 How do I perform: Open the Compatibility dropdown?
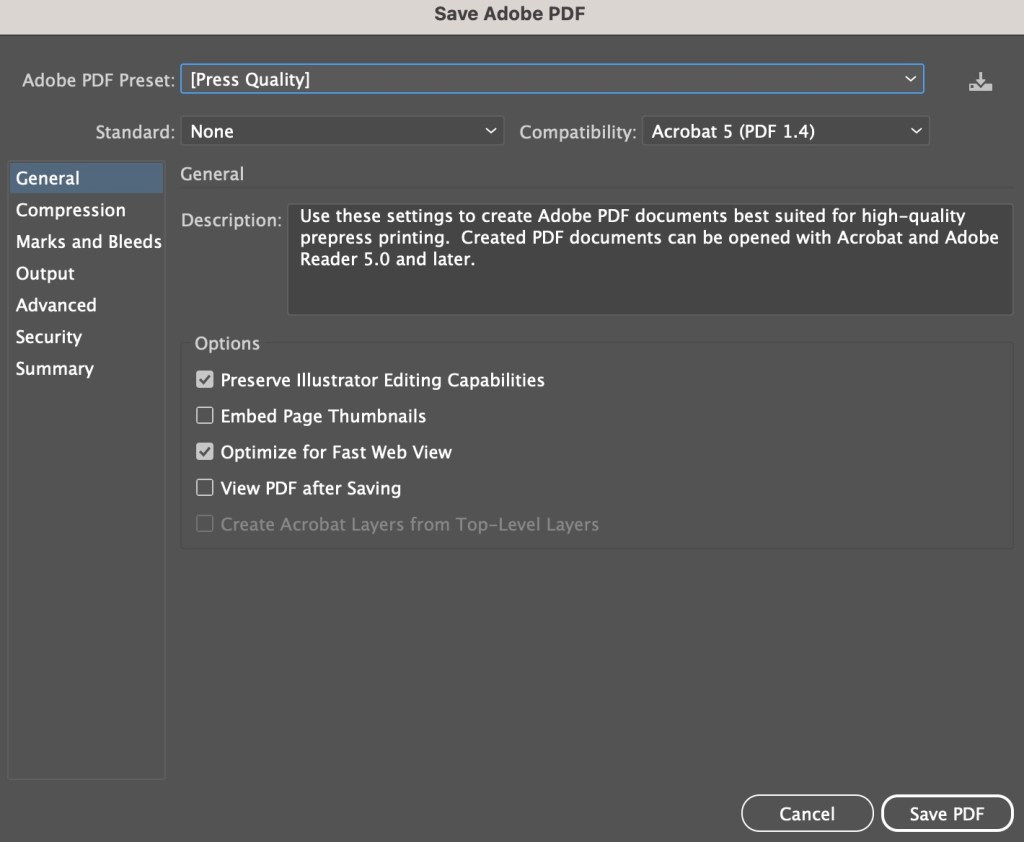785,131
